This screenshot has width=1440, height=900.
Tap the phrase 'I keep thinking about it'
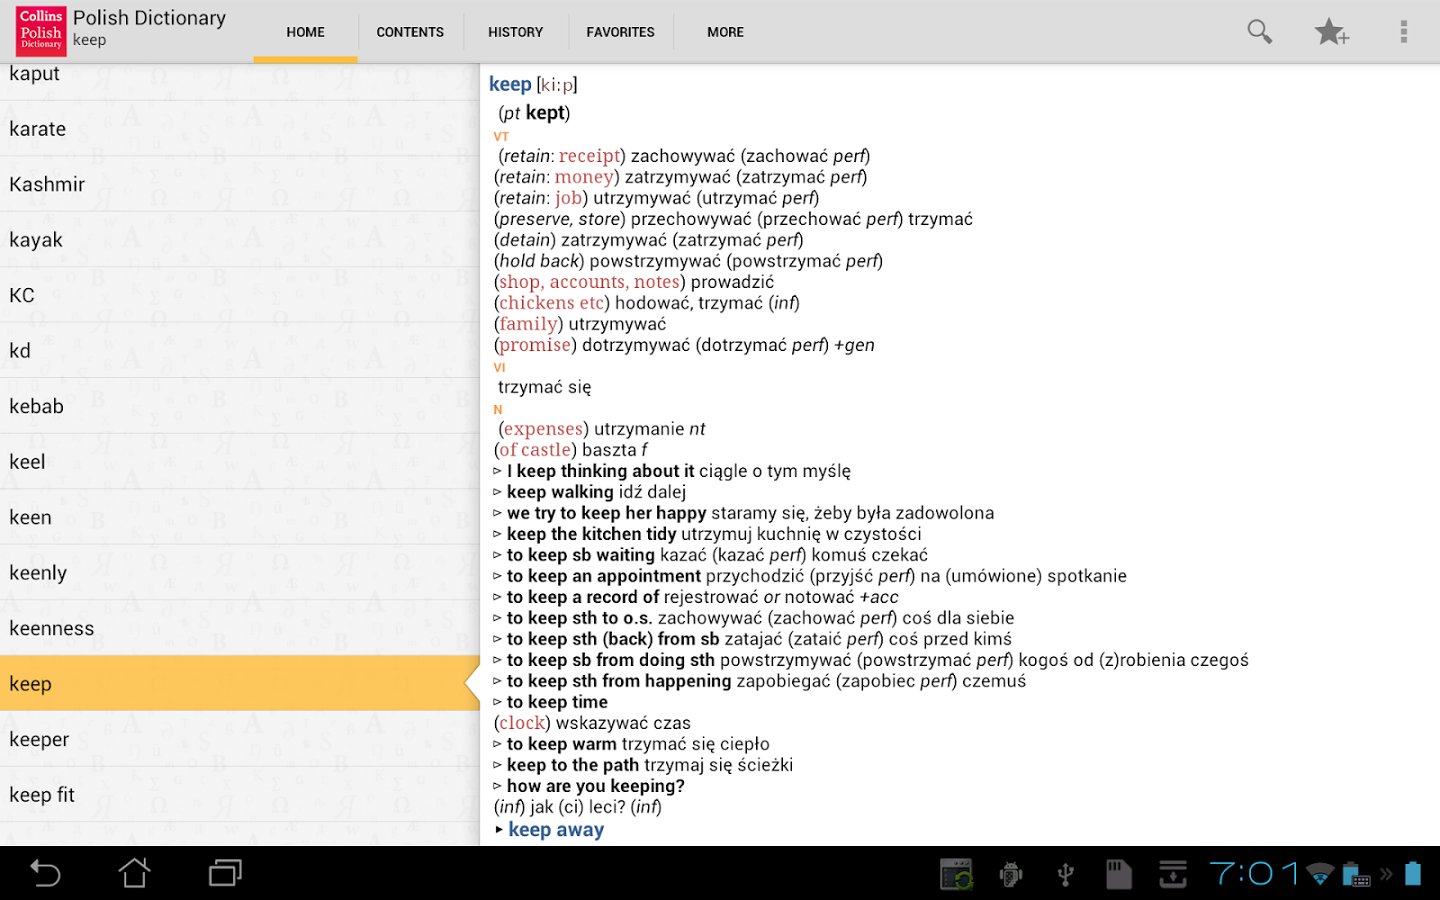[x=600, y=471]
